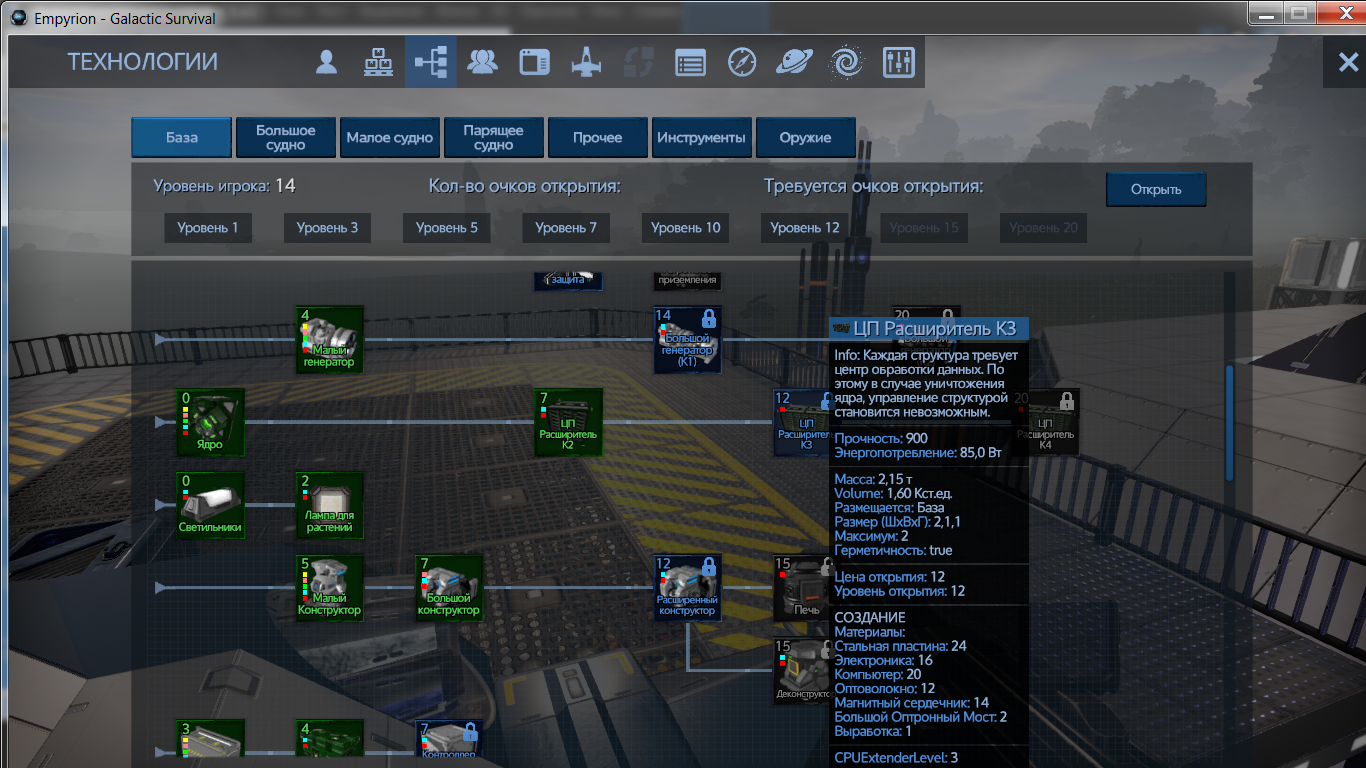The height and width of the screenshot is (768, 1366).
Task: Jump to Уровень 12 technologies
Action: click(x=805, y=228)
